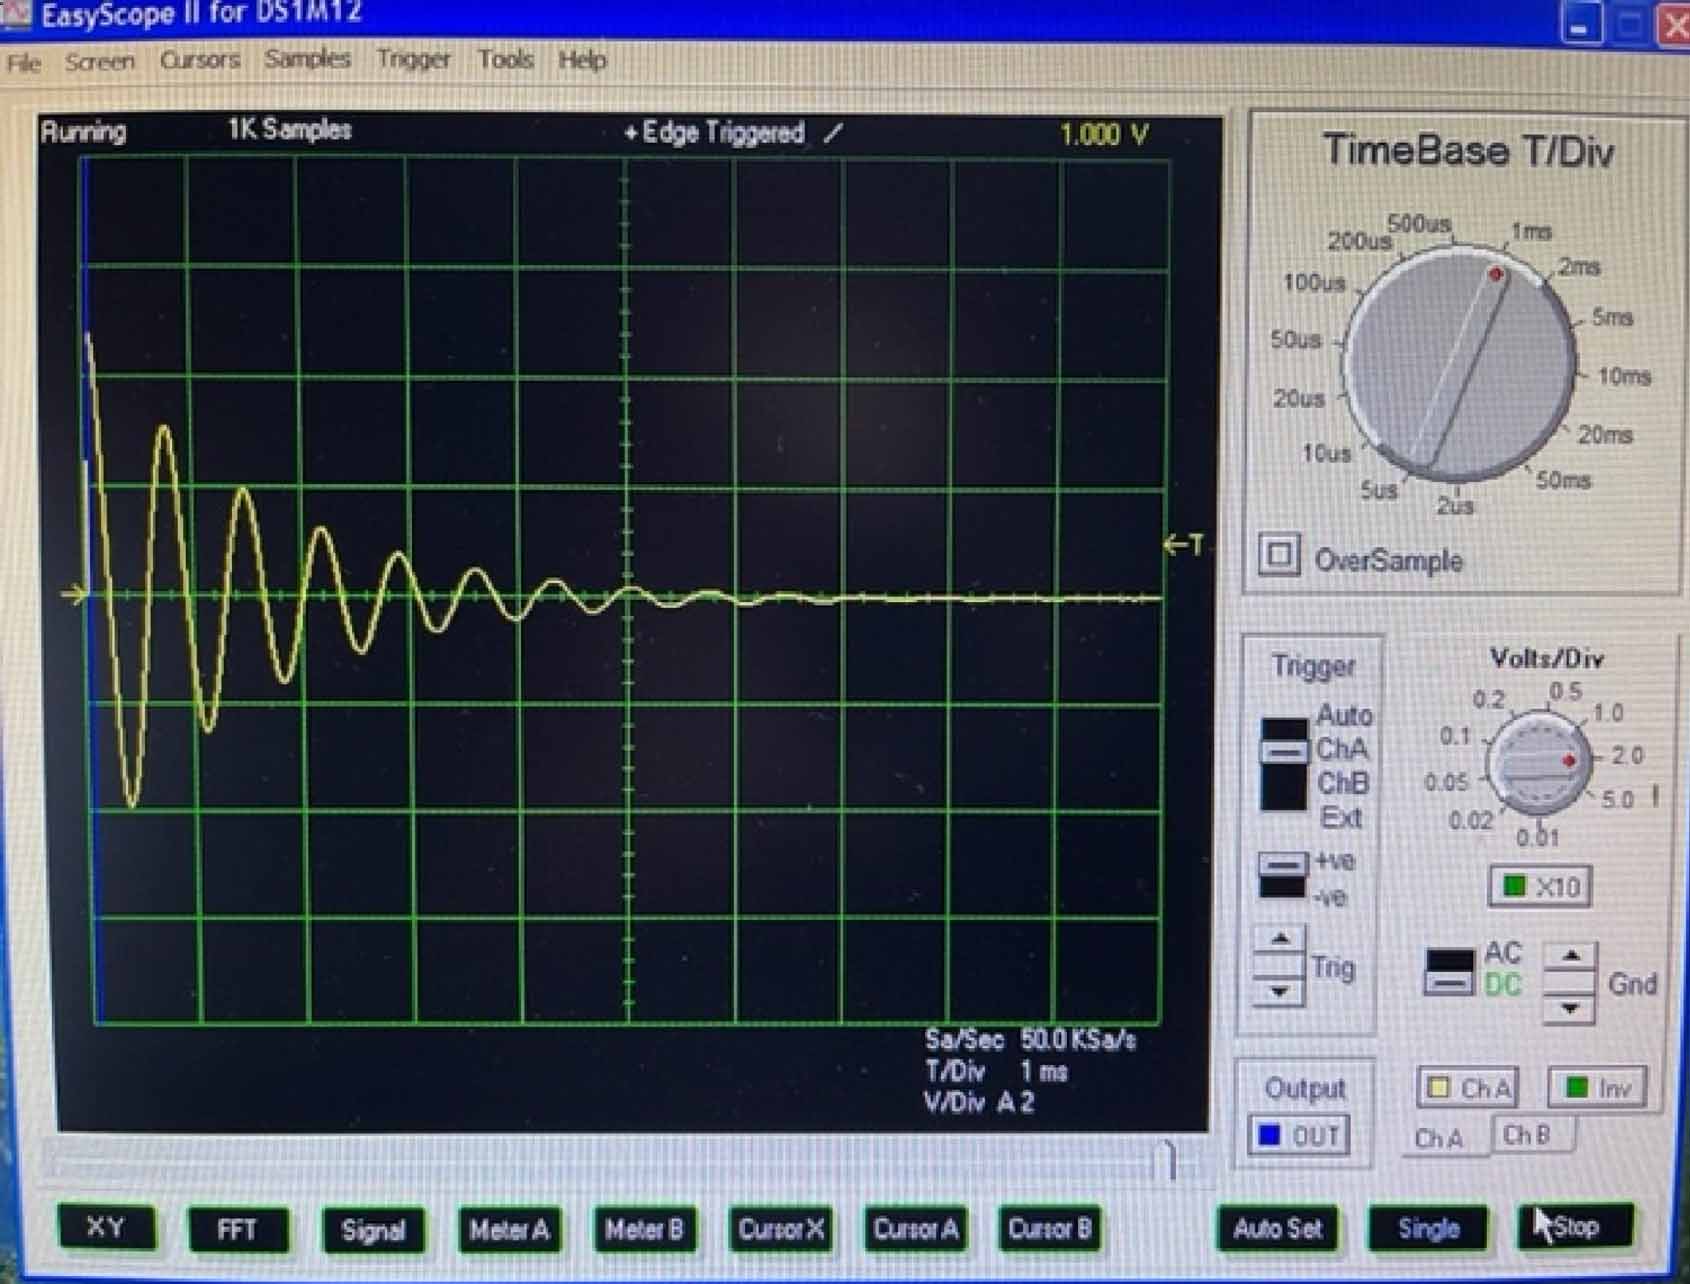
Task: Open the Screen menu
Action: [x=99, y=62]
